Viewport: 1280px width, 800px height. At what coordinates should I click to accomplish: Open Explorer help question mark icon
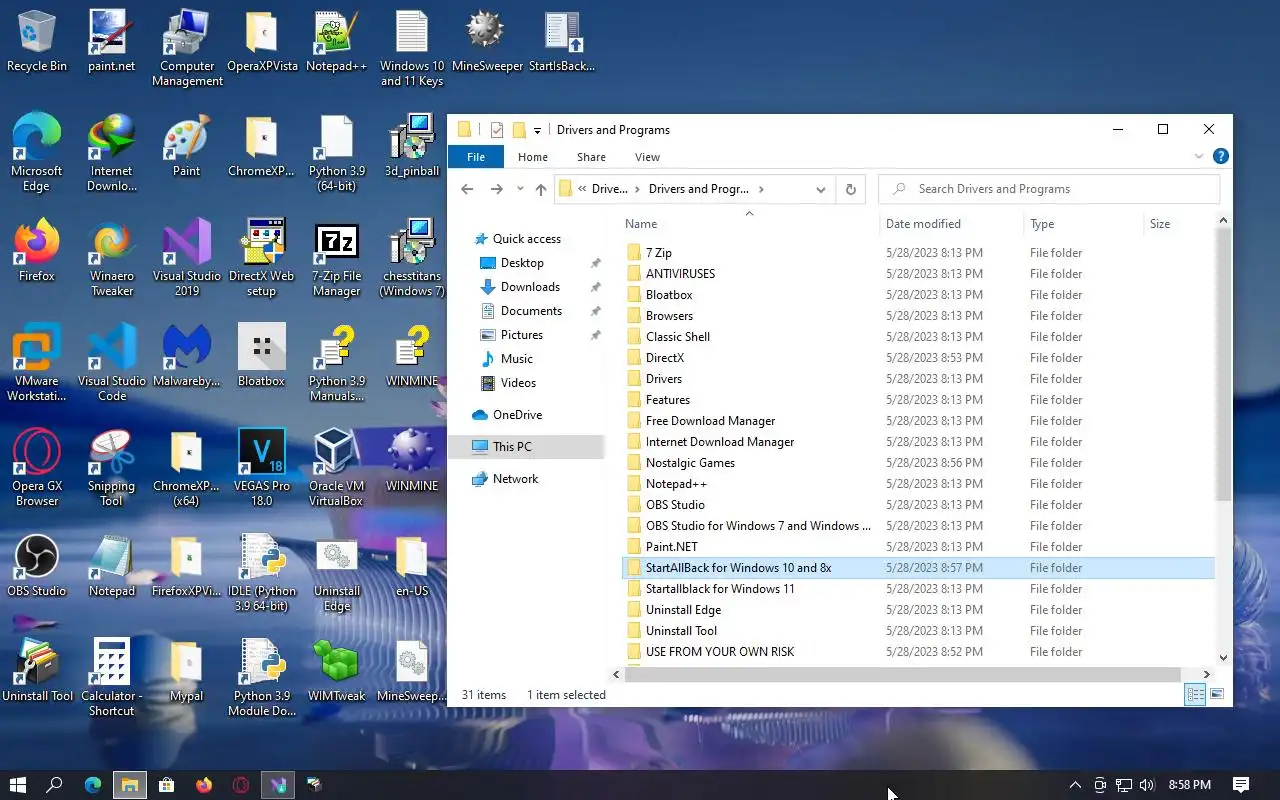[x=1220, y=157]
